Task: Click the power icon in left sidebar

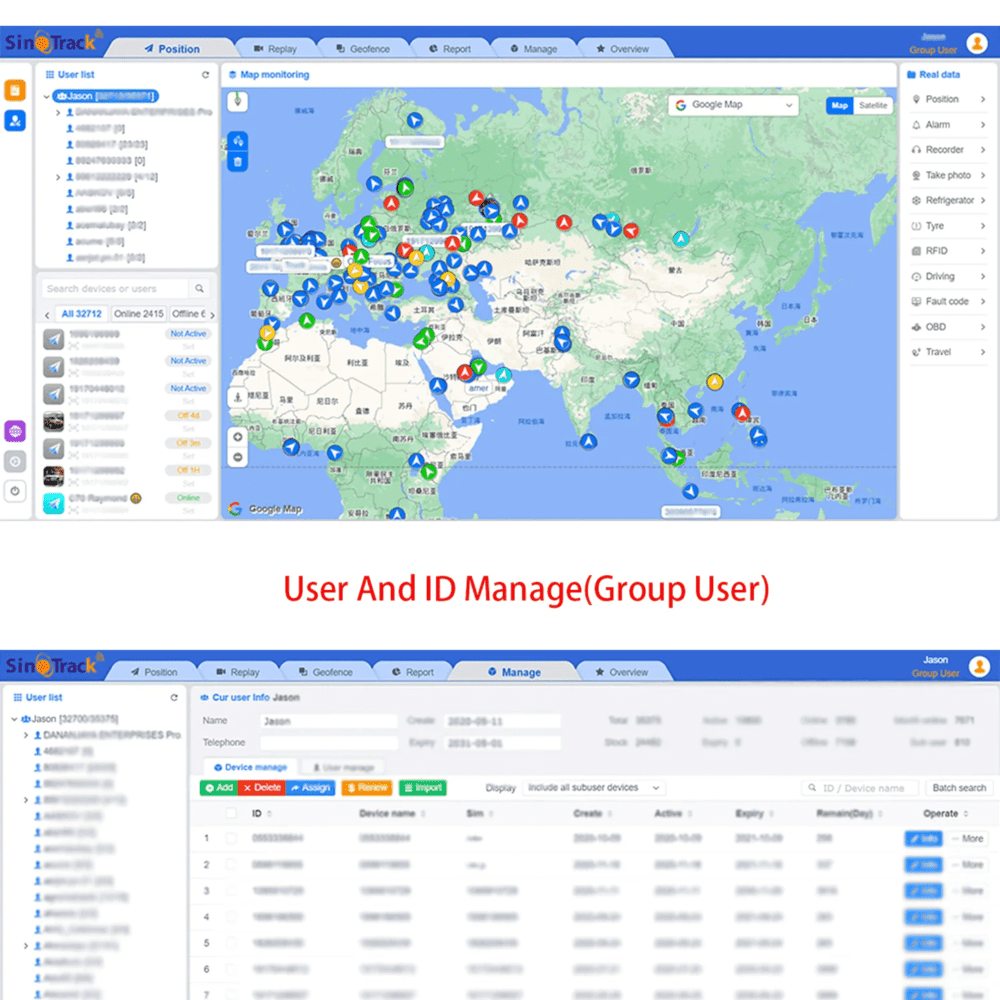Action: pyautogui.click(x=15, y=491)
